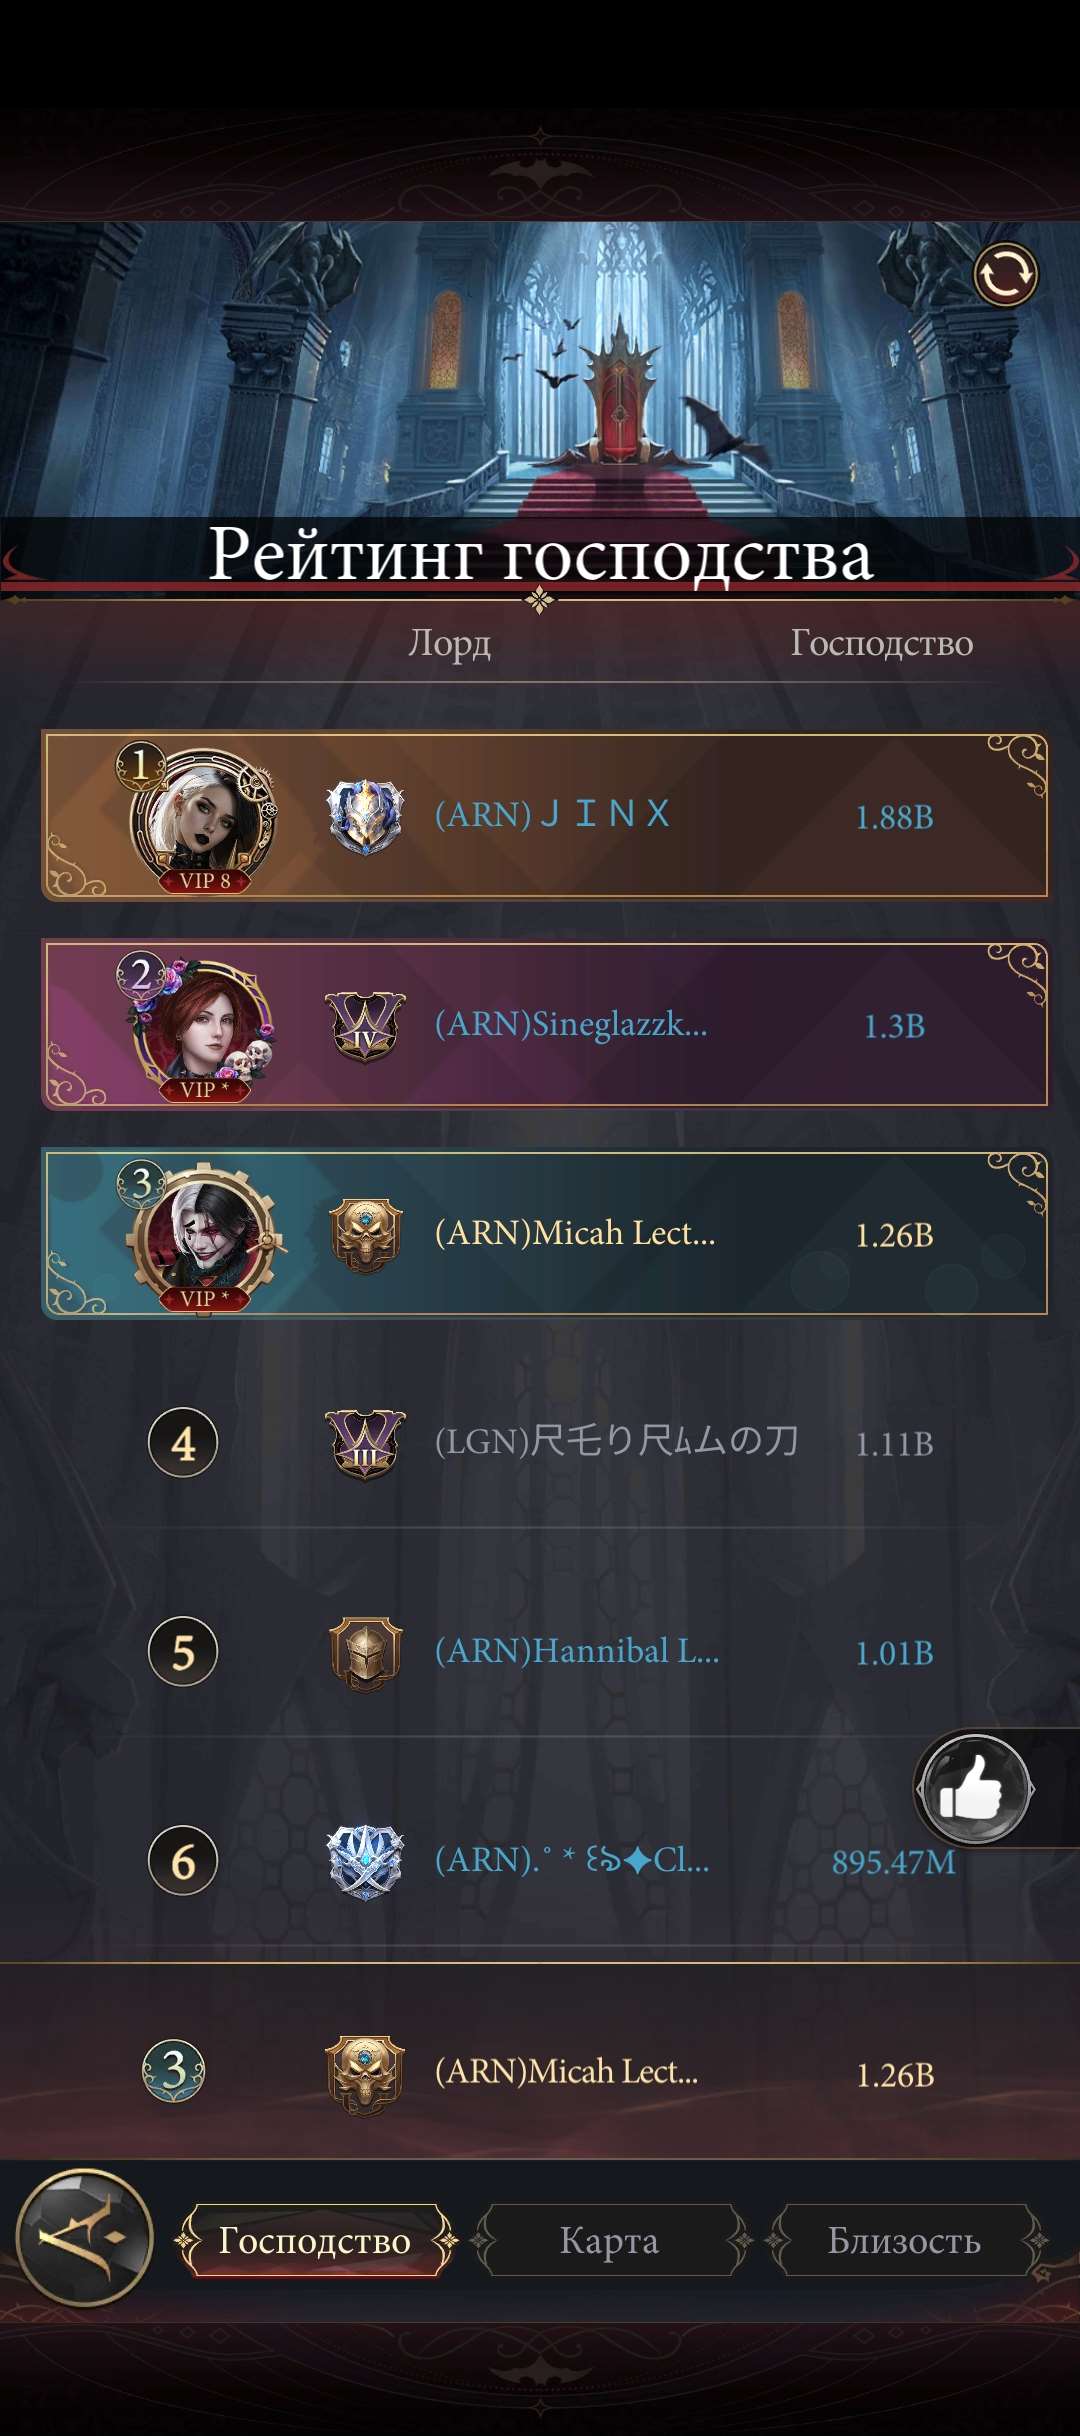Open the (LGN) player in fourth place
This screenshot has height=2436, width=1080.
(540, 1443)
